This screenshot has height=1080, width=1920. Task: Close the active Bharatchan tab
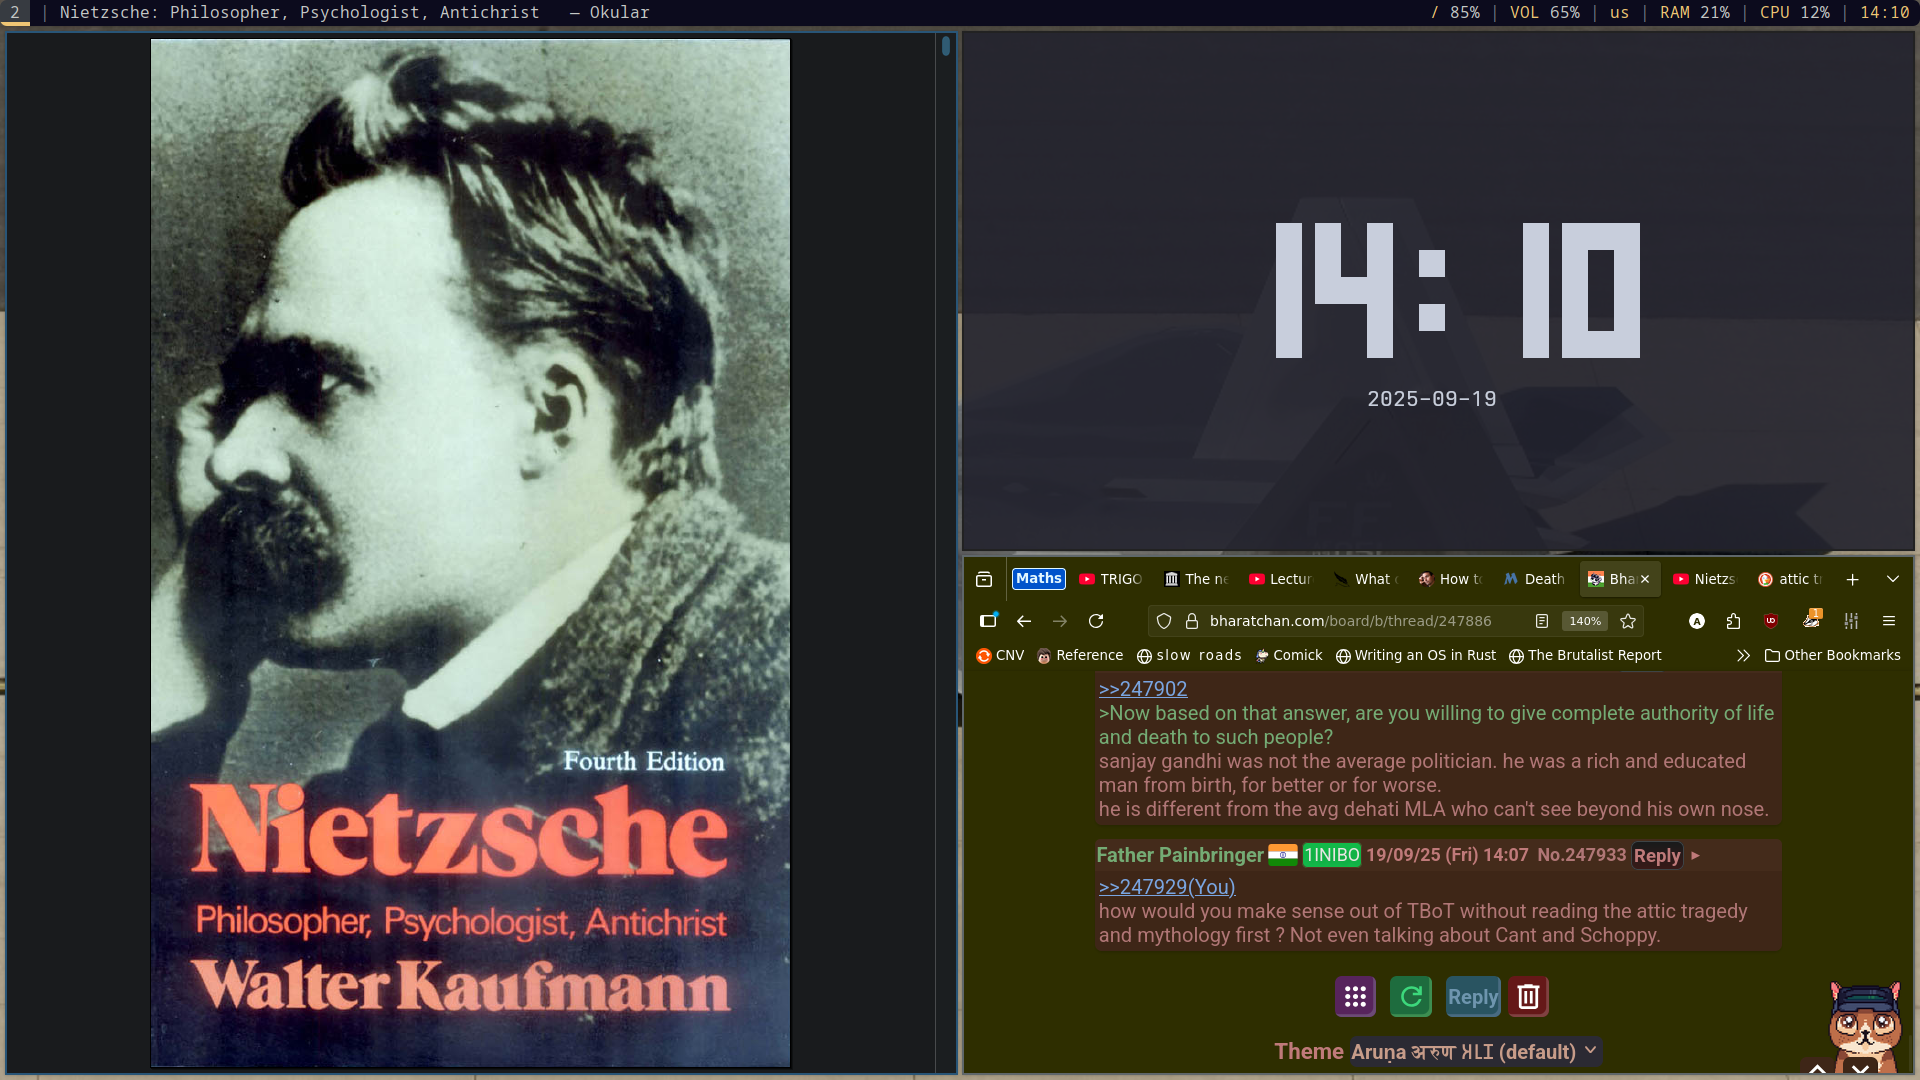(x=1645, y=579)
